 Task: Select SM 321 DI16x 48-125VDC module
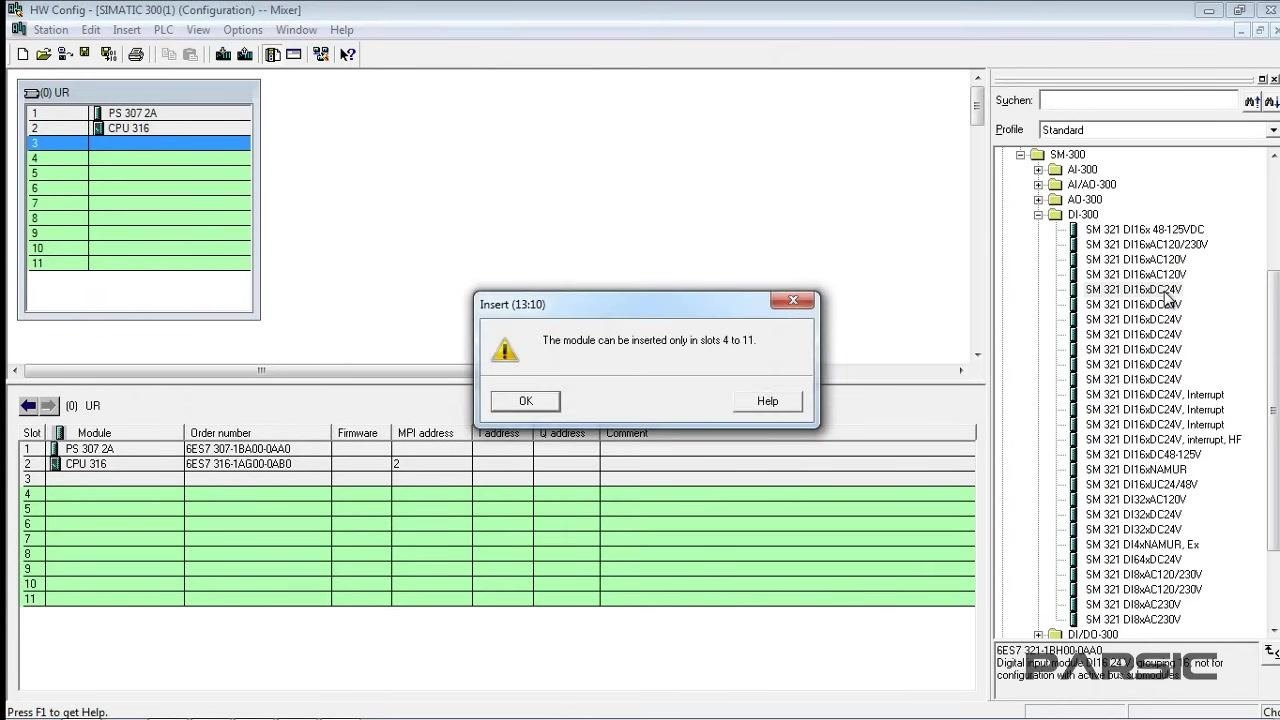(x=1144, y=229)
